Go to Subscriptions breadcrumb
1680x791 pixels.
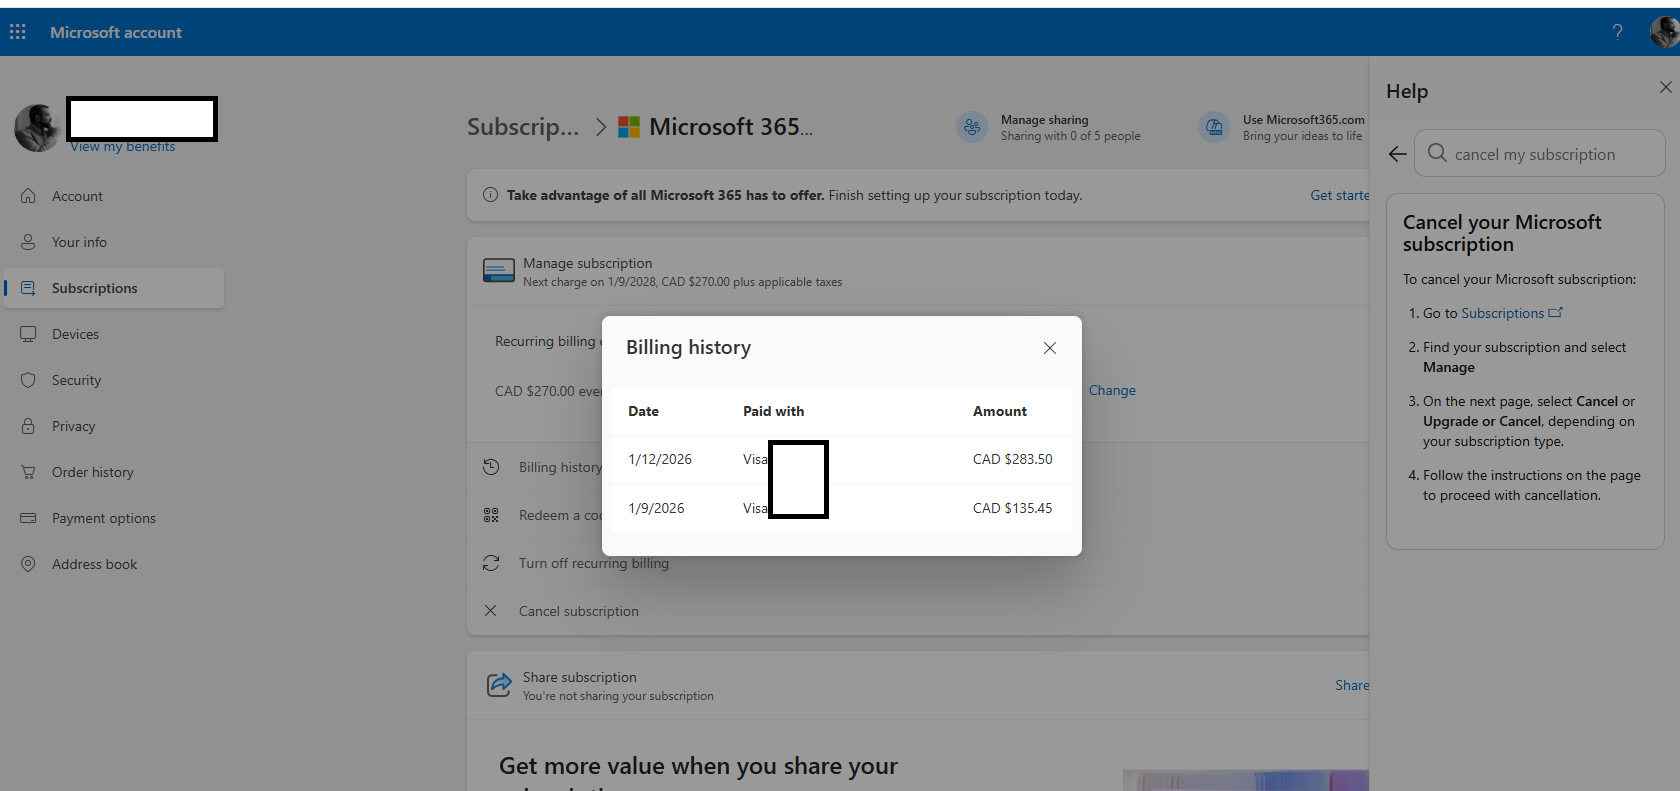pos(523,127)
